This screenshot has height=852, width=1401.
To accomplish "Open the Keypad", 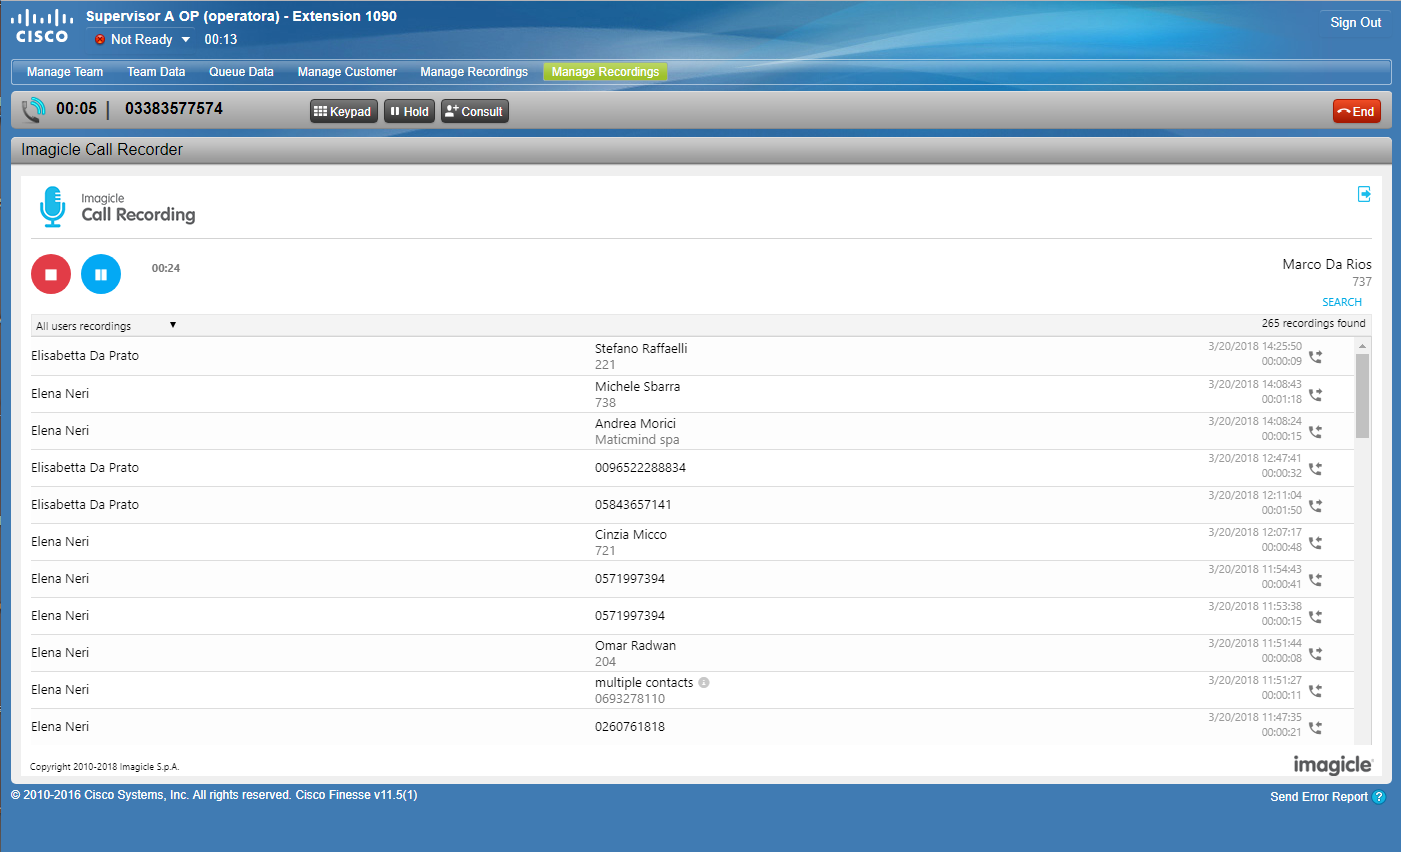I will pyautogui.click(x=343, y=112).
